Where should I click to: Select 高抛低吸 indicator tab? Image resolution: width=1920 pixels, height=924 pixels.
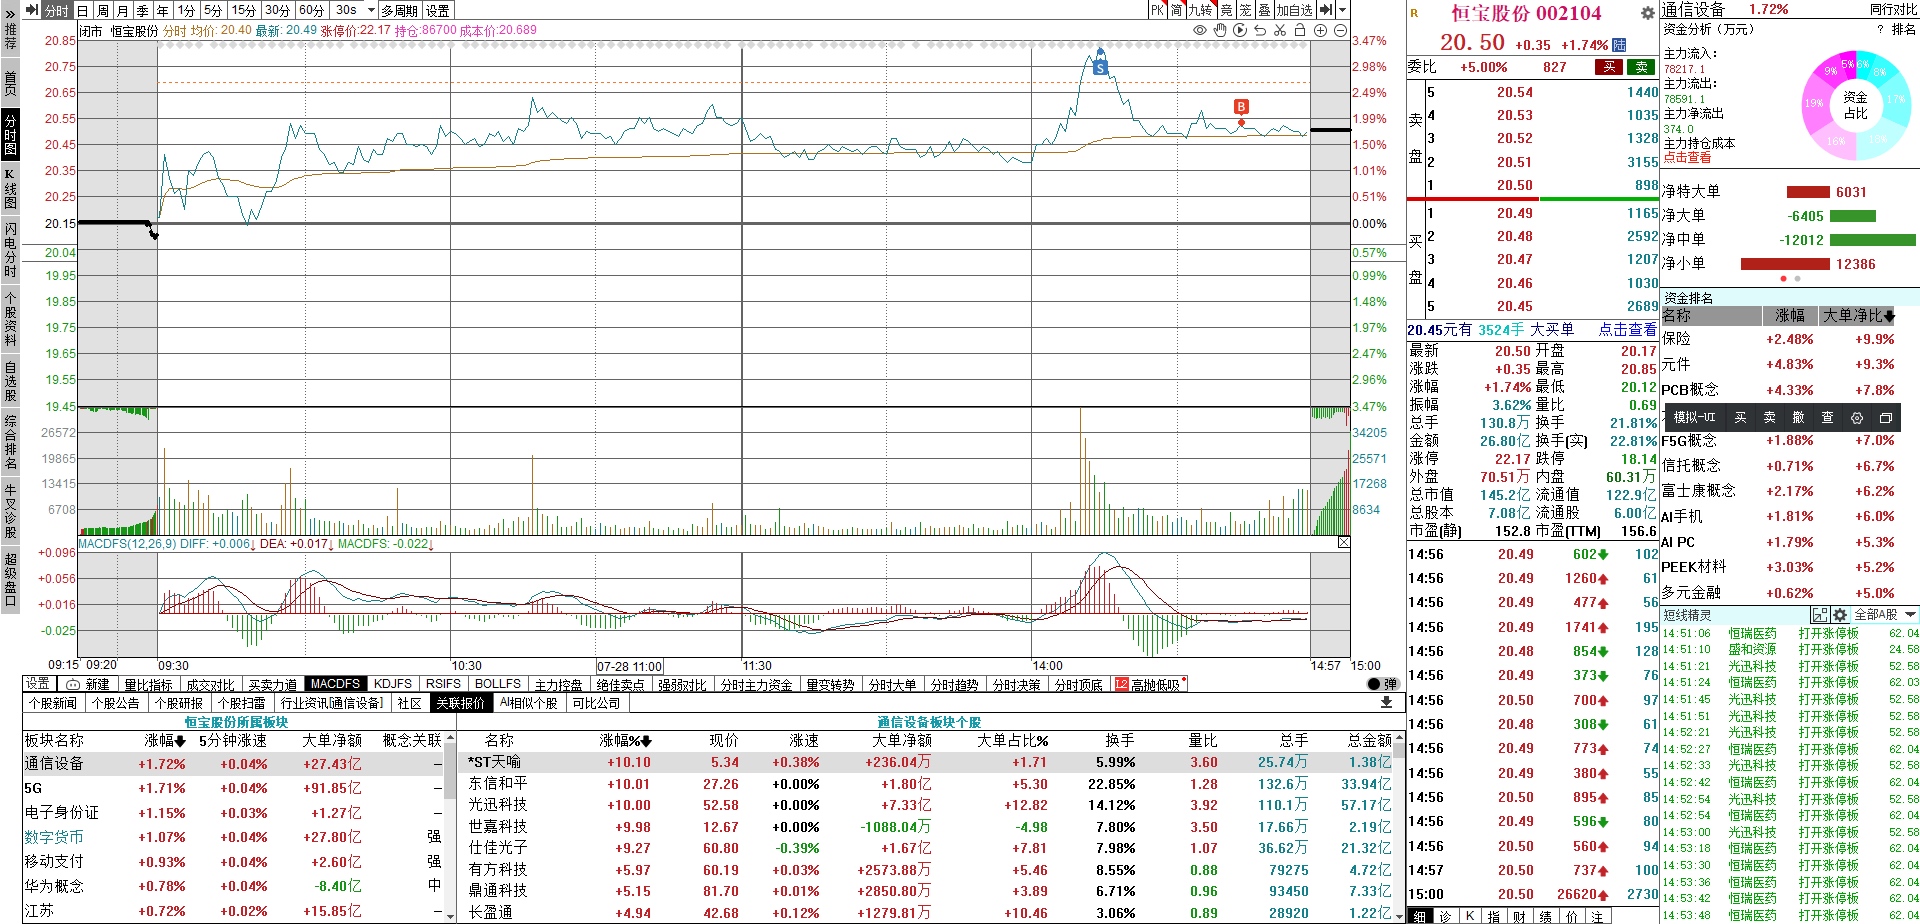click(x=1149, y=685)
